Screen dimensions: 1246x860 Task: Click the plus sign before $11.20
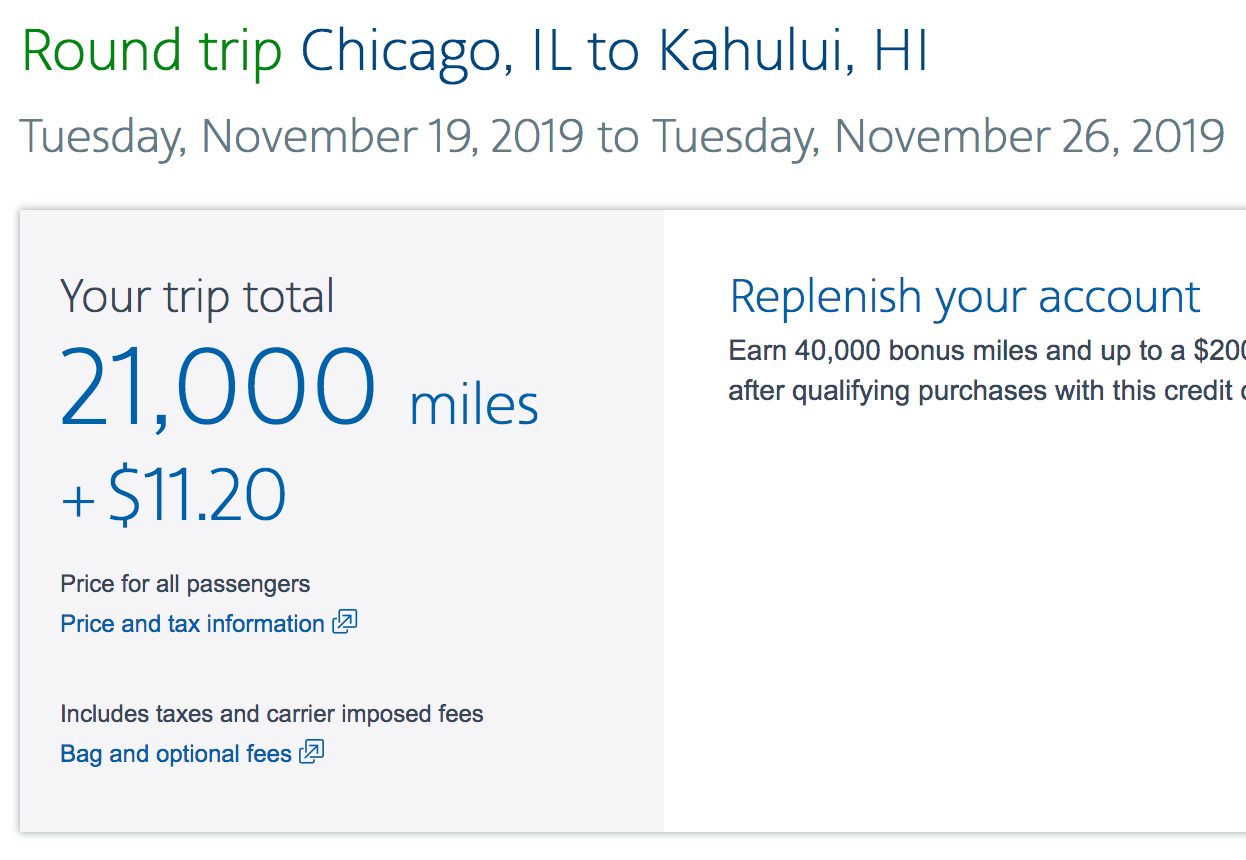(78, 501)
